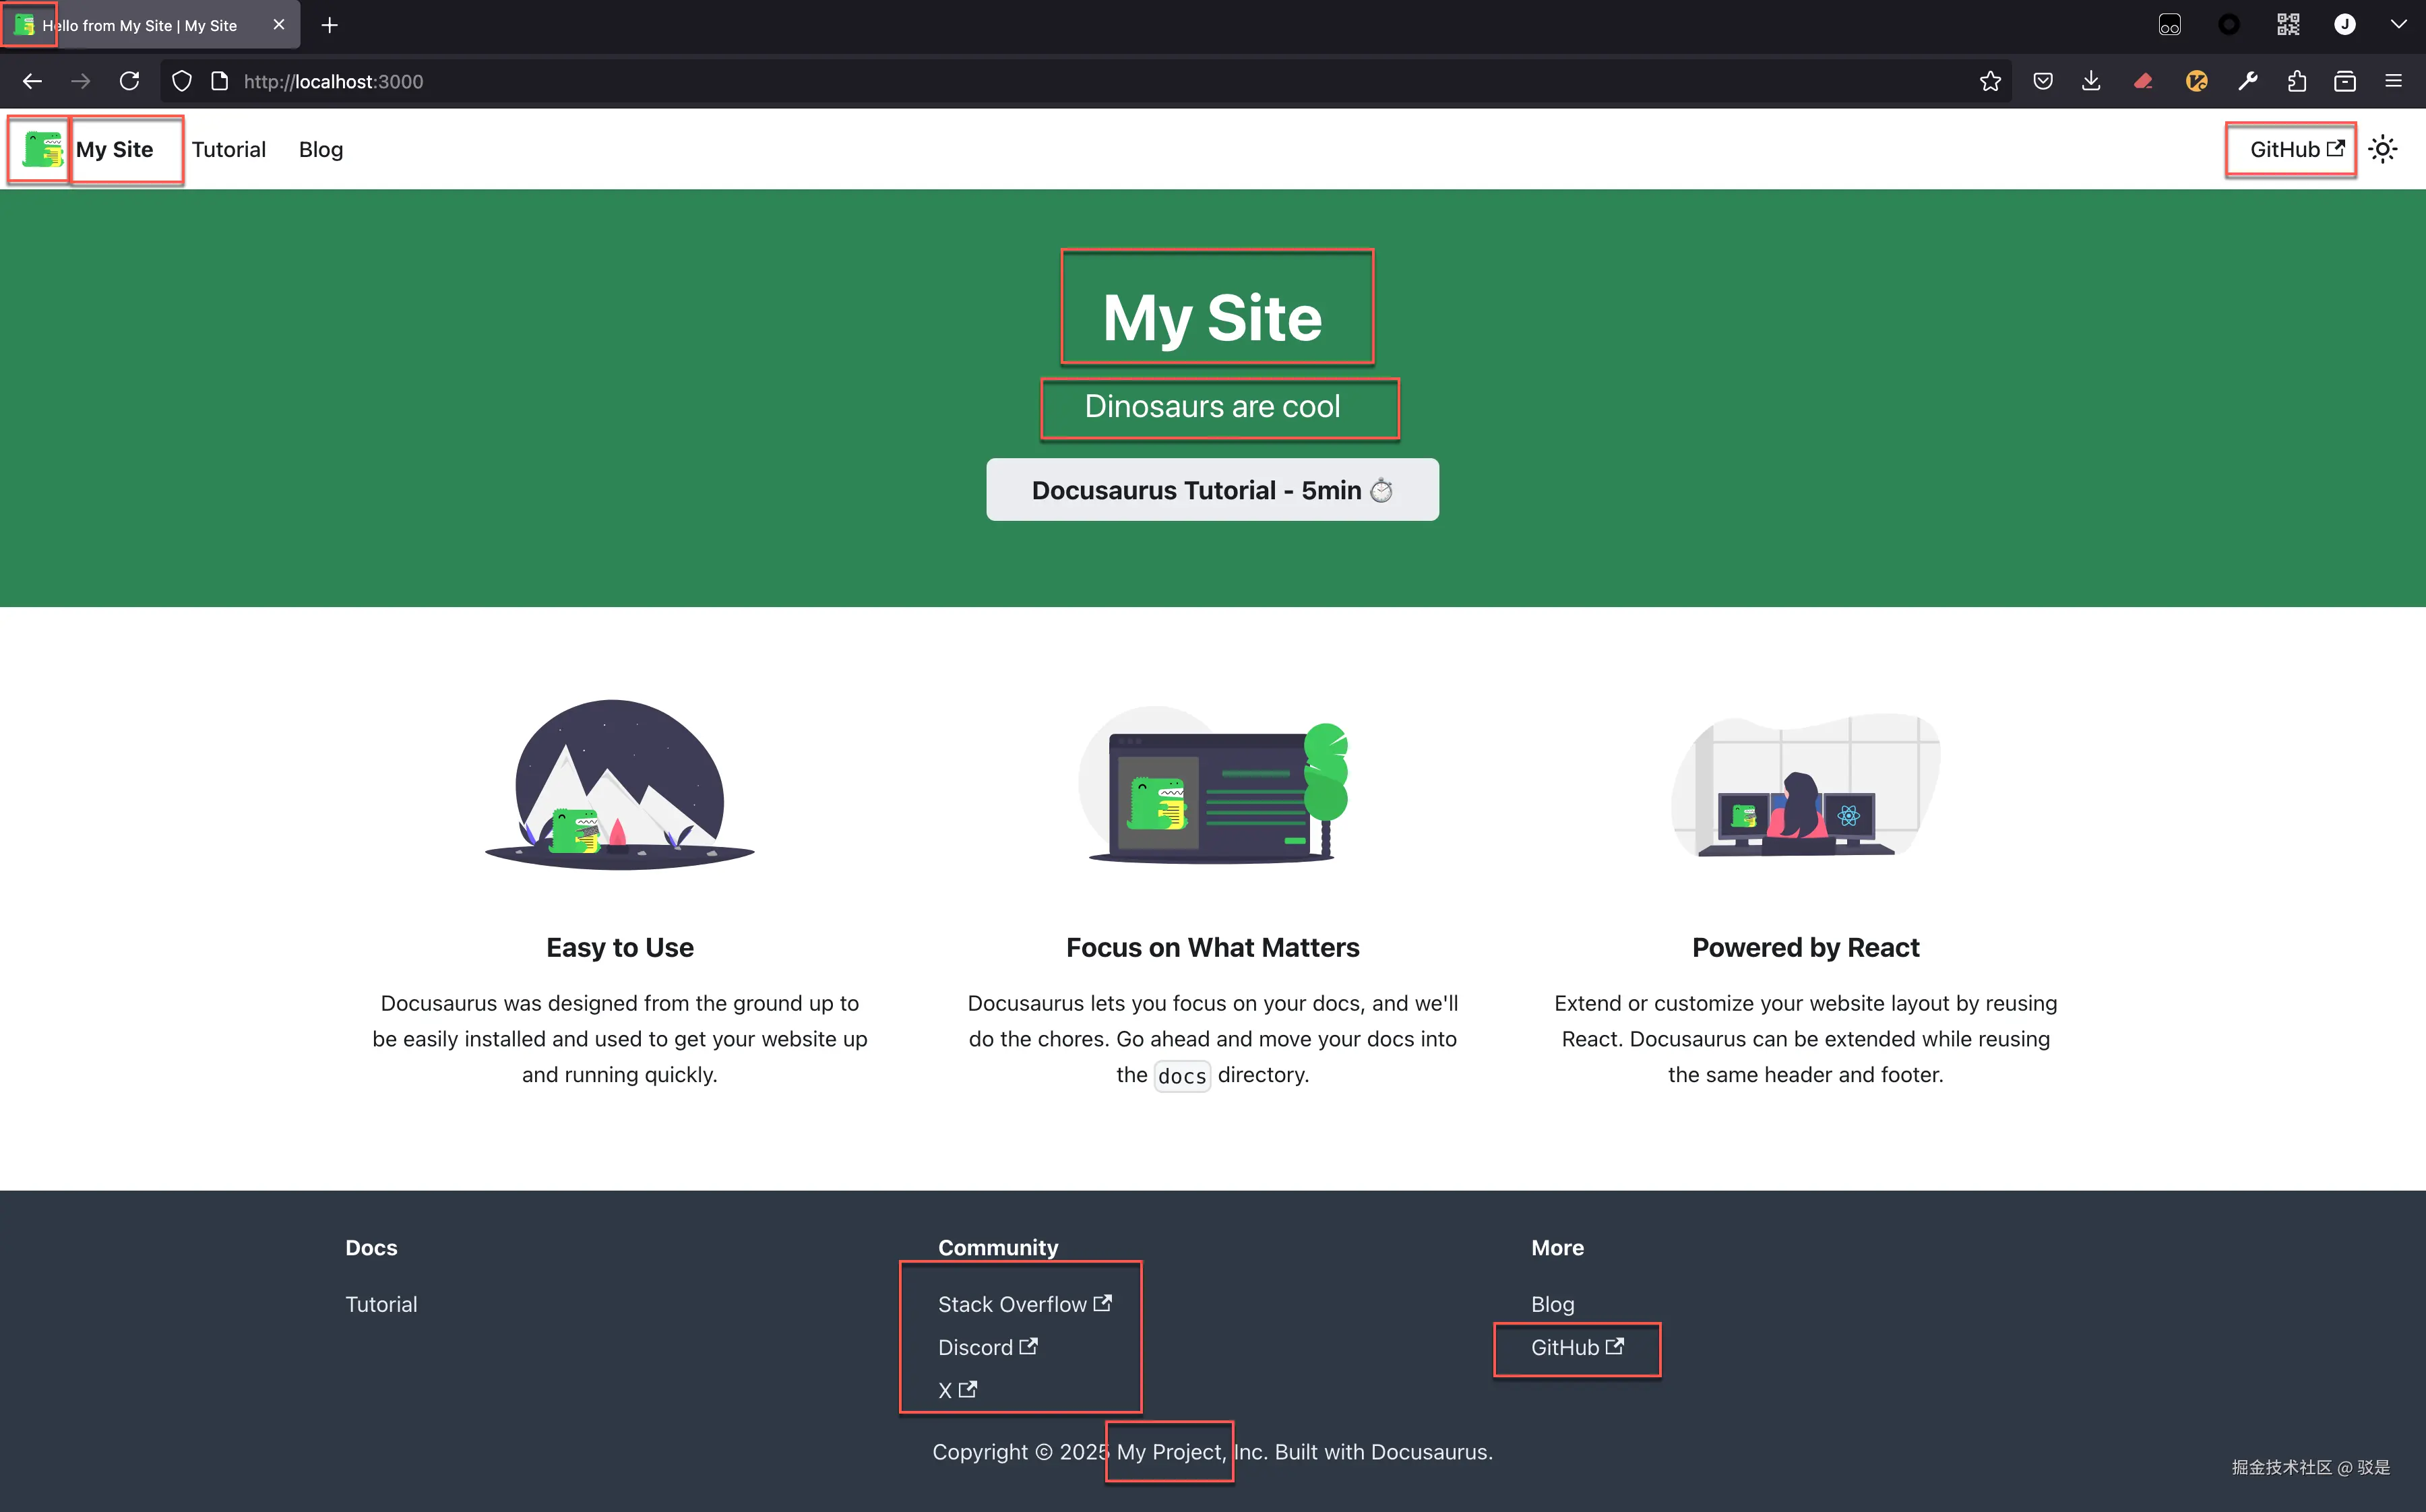2426x1512 pixels.
Task: Click the shield tracking protection icon
Action: pyautogui.click(x=181, y=82)
